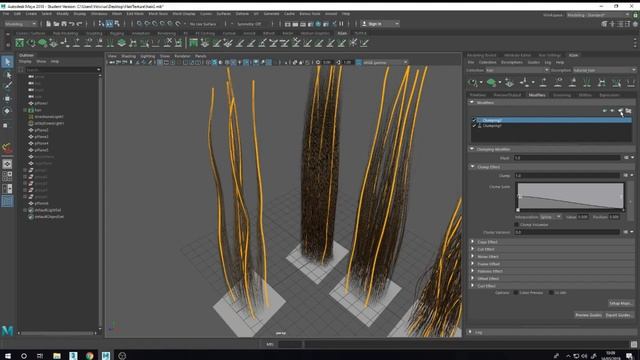Select by object type mode icon
The image size is (640, 360).
click(x=109, y=24)
